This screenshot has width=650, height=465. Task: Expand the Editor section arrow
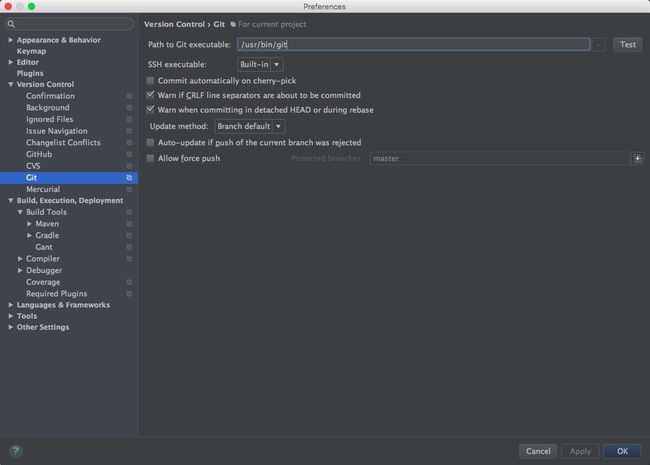pos(11,62)
